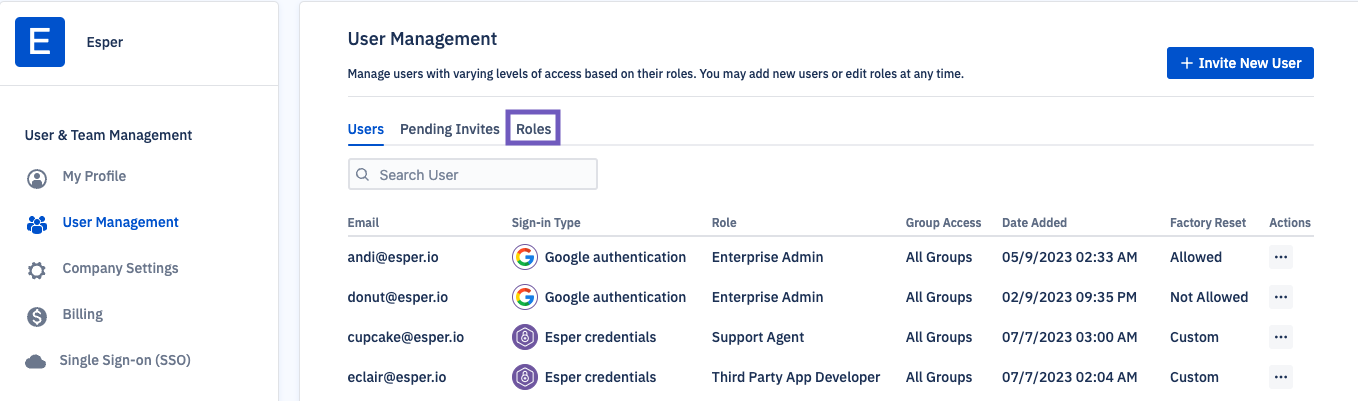The width and height of the screenshot is (1358, 401).
Task: Click the Sign-in Type column header
Action: pos(546,223)
